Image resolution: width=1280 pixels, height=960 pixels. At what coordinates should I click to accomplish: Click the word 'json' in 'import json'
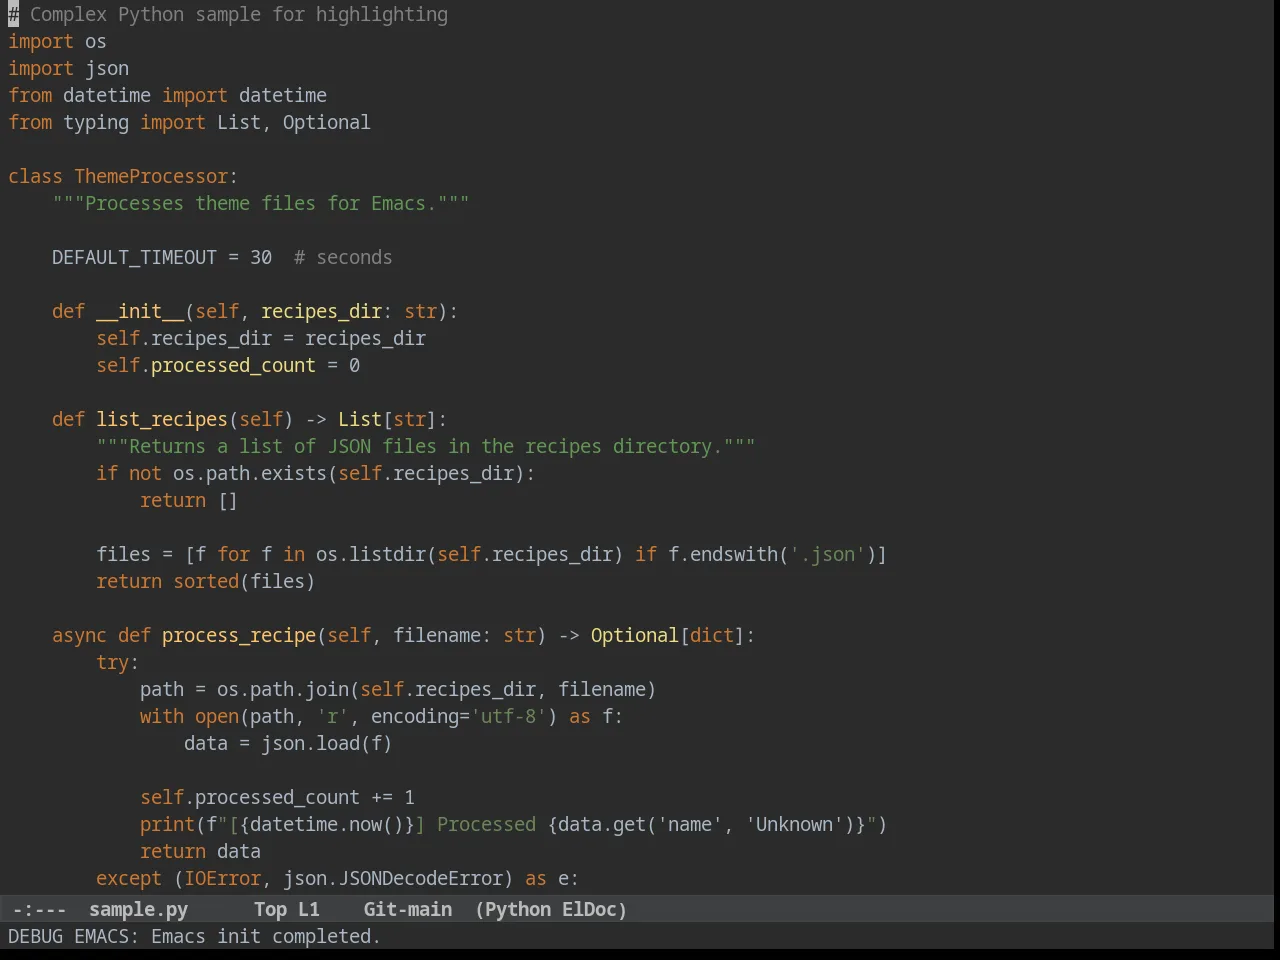(107, 68)
